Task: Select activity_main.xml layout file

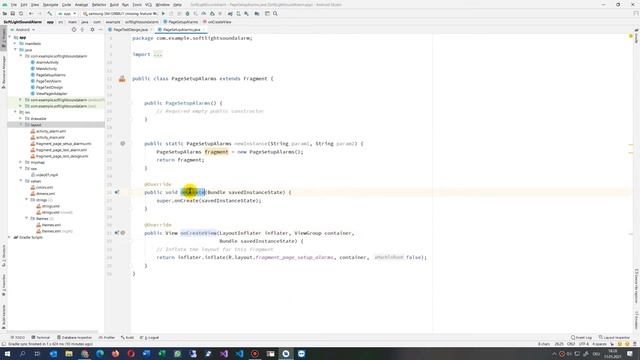Action: pyautogui.click(x=50, y=138)
